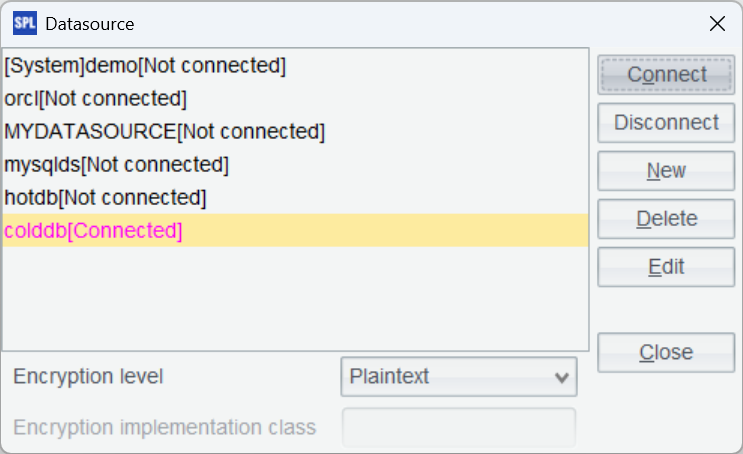The image size is (743, 454).
Task: Hit the Disconnect button
Action: pos(666,123)
